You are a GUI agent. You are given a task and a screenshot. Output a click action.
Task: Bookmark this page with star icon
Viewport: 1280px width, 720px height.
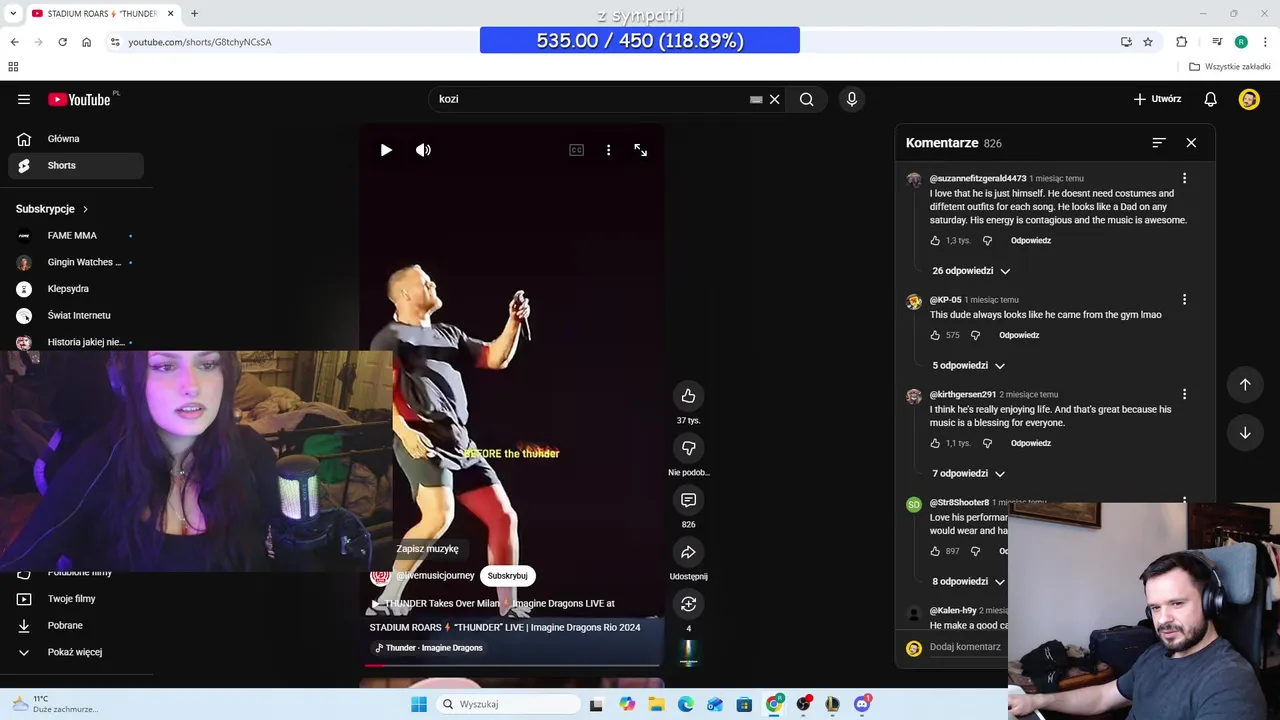pyautogui.click(x=1148, y=42)
